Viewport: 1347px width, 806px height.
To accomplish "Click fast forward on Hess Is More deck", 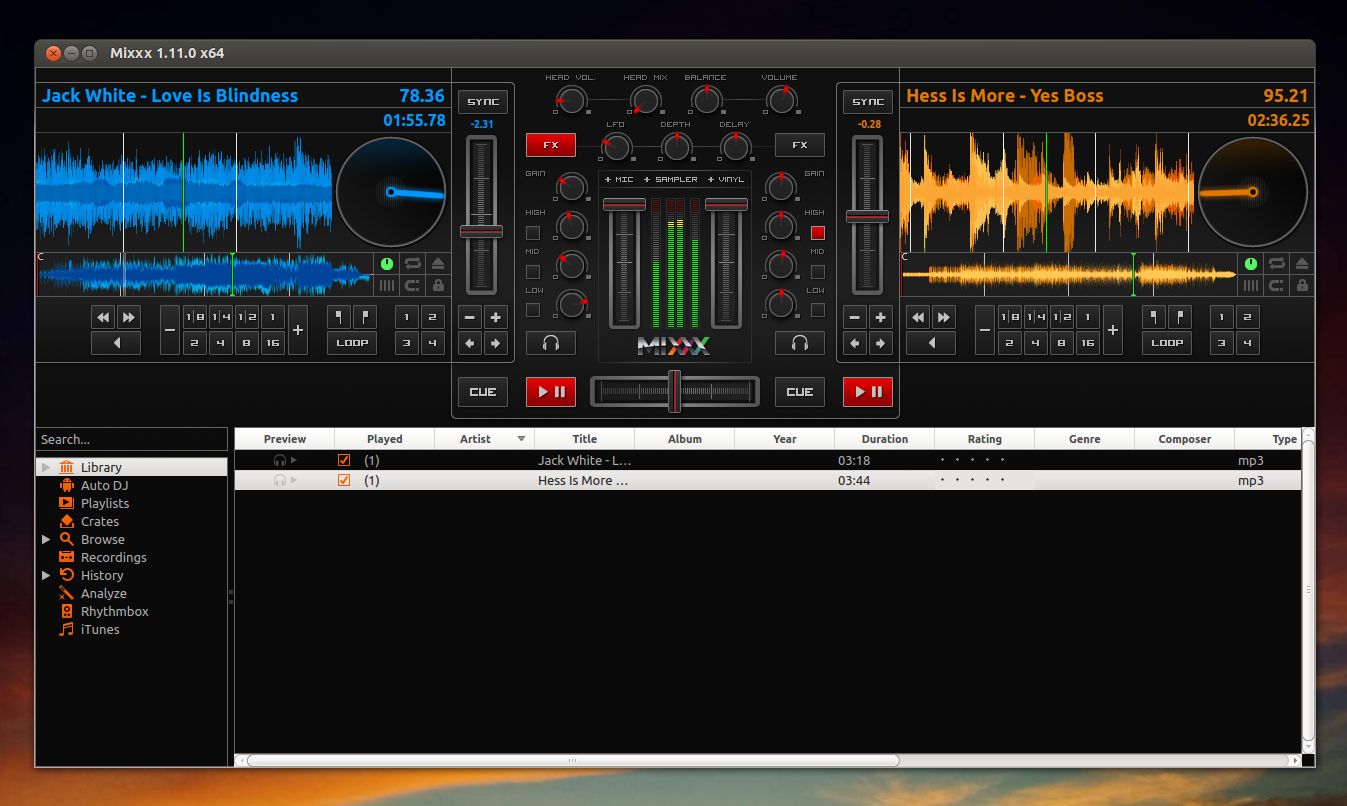I will coord(943,318).
